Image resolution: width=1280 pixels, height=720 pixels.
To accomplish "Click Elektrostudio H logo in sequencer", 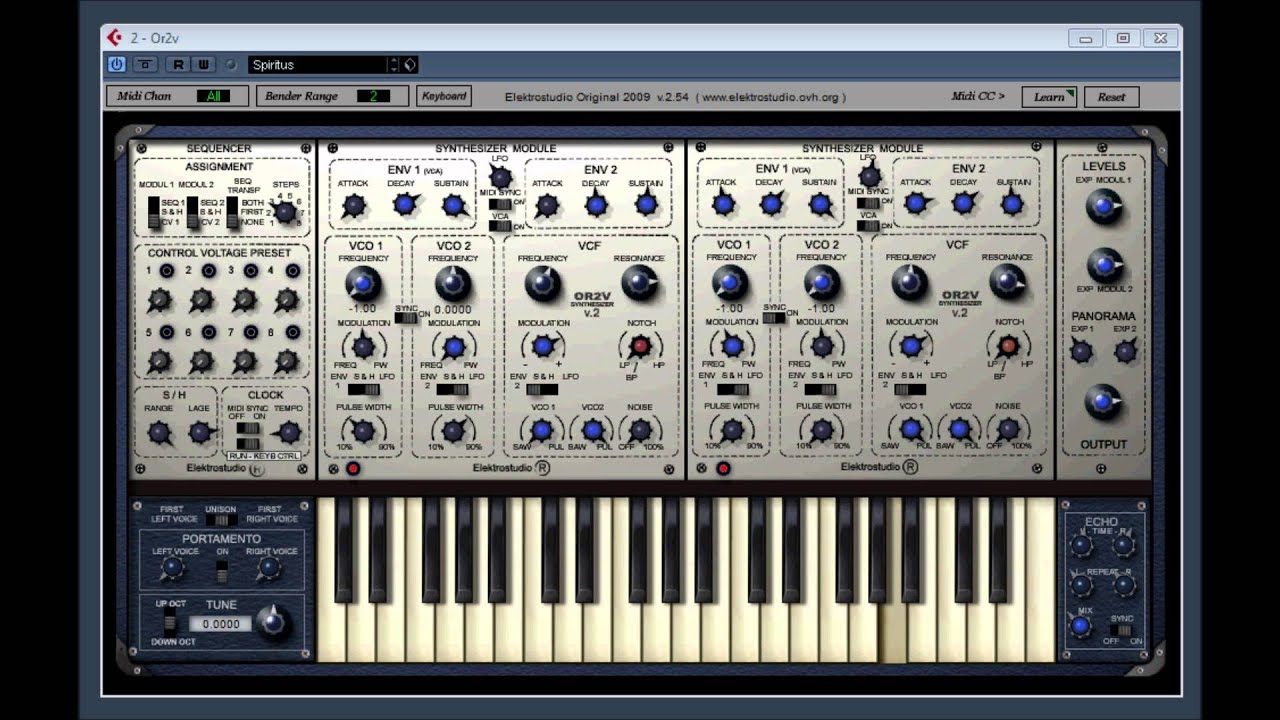I will 257,469.
